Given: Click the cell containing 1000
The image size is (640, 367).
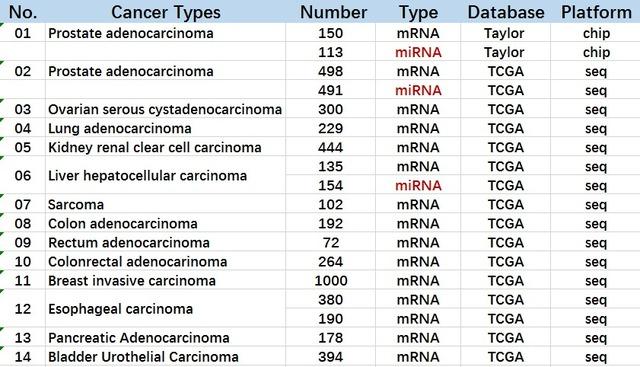Looking at the screenshot, I should pyautogui.click(x=331, y=280).
